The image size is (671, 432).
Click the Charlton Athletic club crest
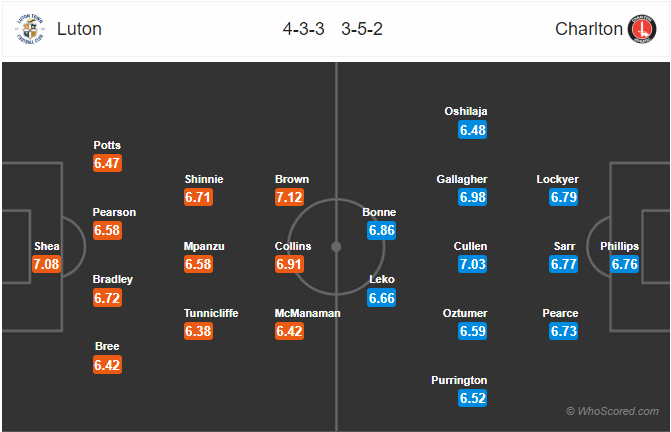point(641,29)
